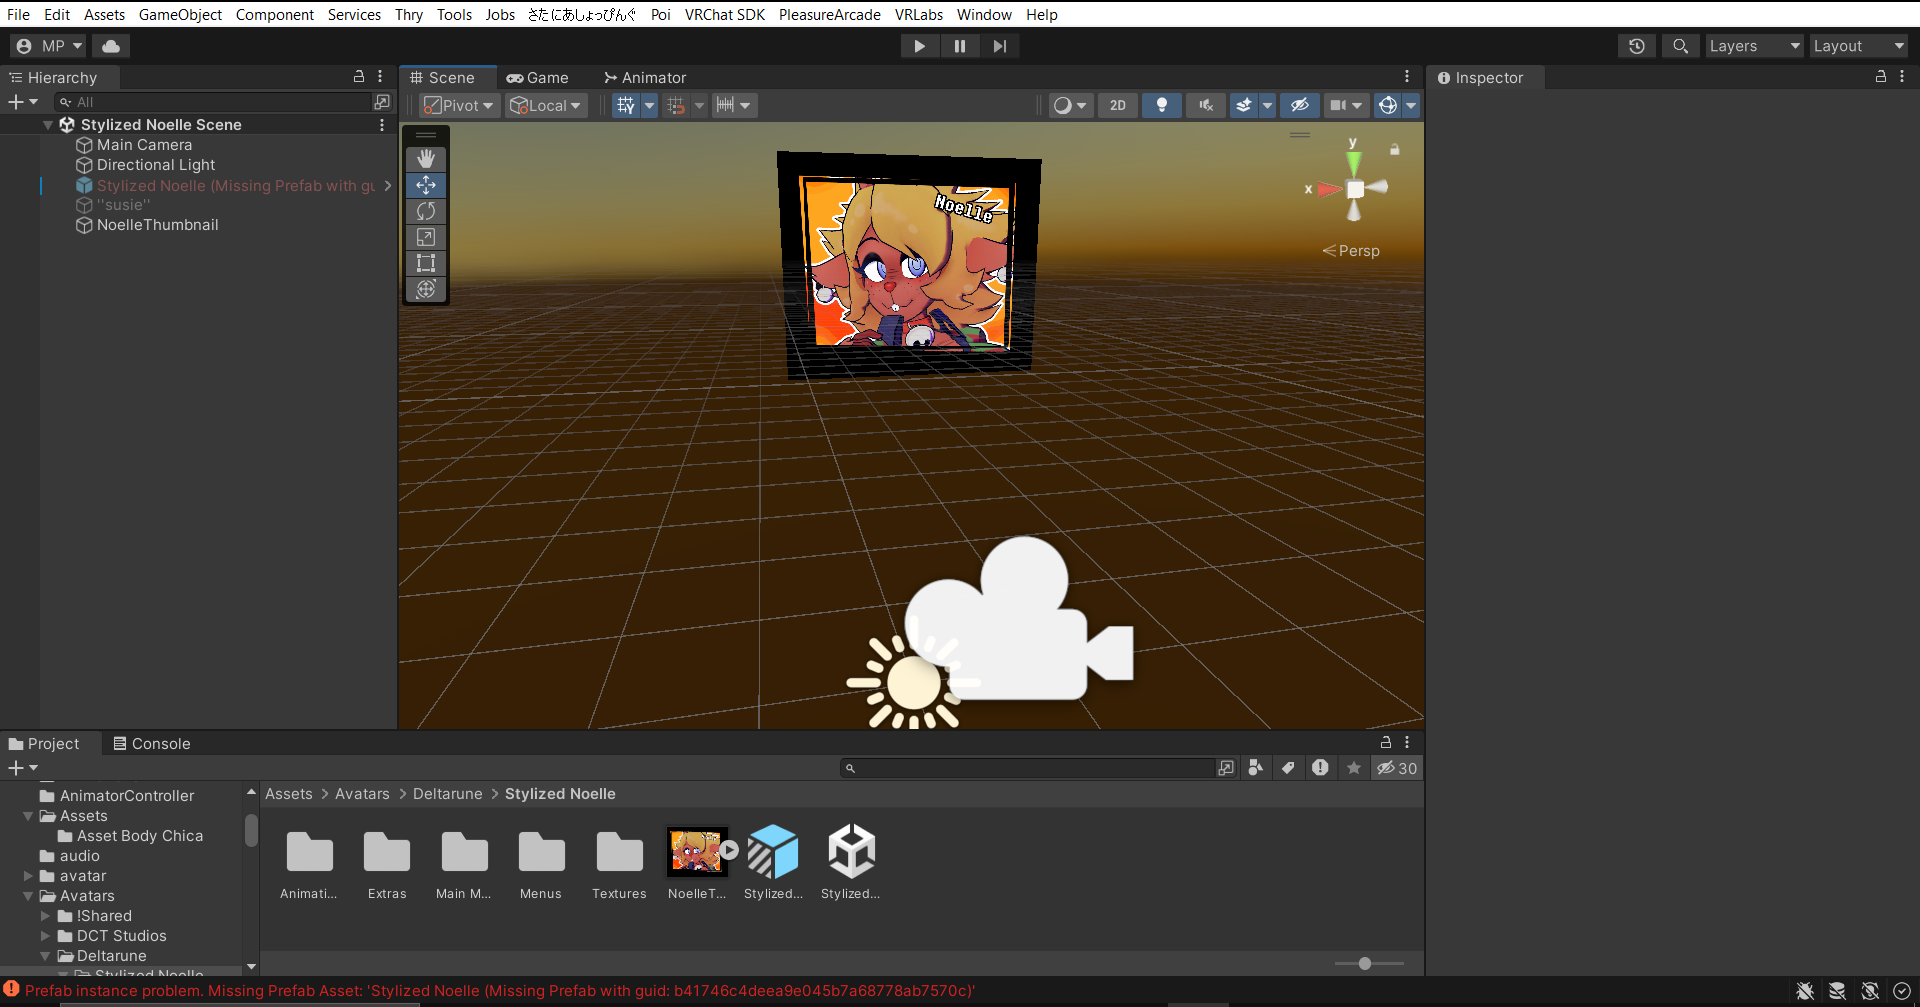This screenshot has width=1920, height=1007.
Task: Select the Scale tool
Action: [x=426, y=237]
